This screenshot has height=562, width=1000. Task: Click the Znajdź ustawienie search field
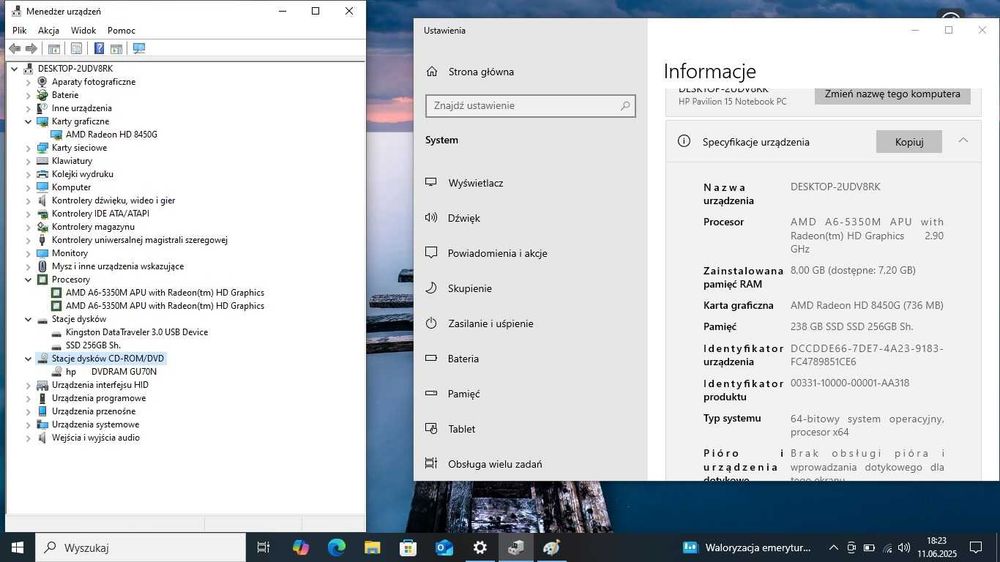tap(530, 106)
